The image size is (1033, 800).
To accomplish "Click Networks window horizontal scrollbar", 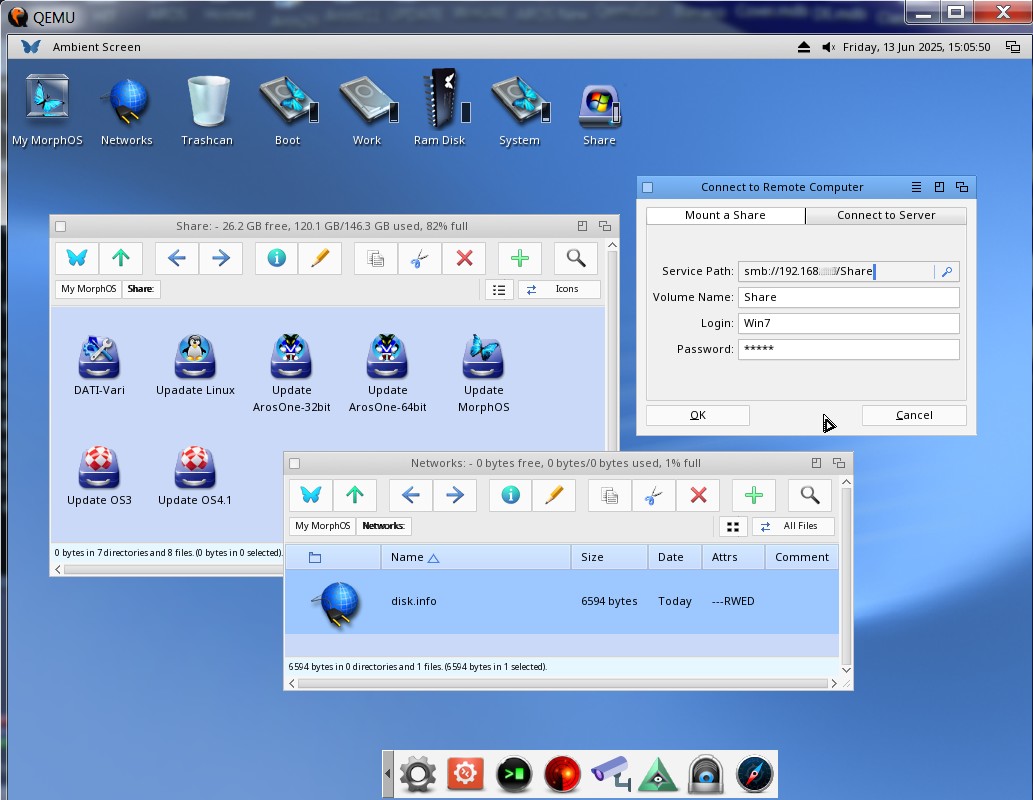I will [x=563, y=683].
